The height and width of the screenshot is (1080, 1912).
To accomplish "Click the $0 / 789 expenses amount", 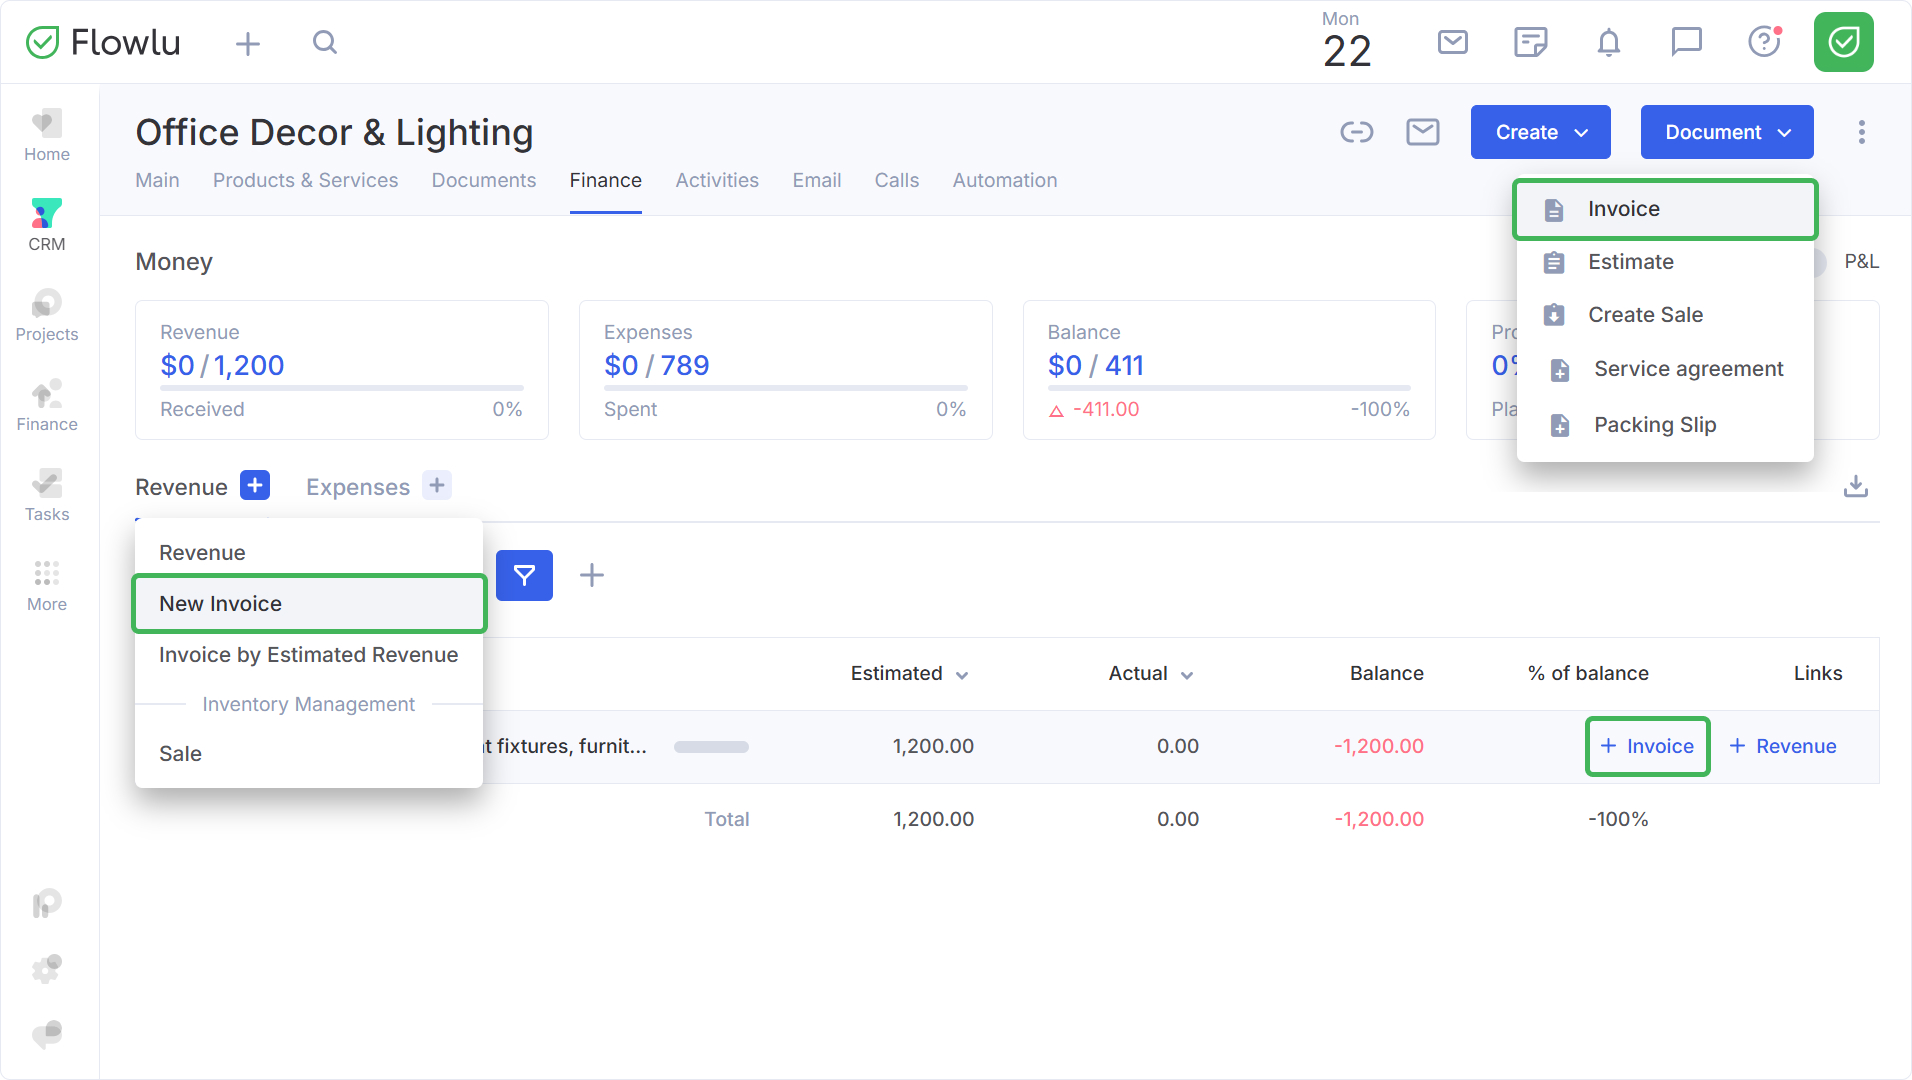I will tap(657, 366).
